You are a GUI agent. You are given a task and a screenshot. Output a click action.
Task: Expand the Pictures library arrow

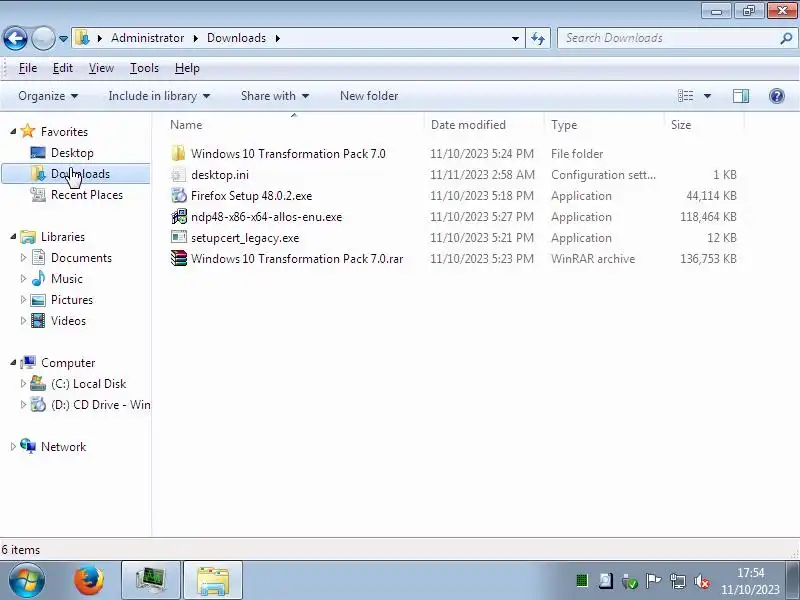pos(23,299)
